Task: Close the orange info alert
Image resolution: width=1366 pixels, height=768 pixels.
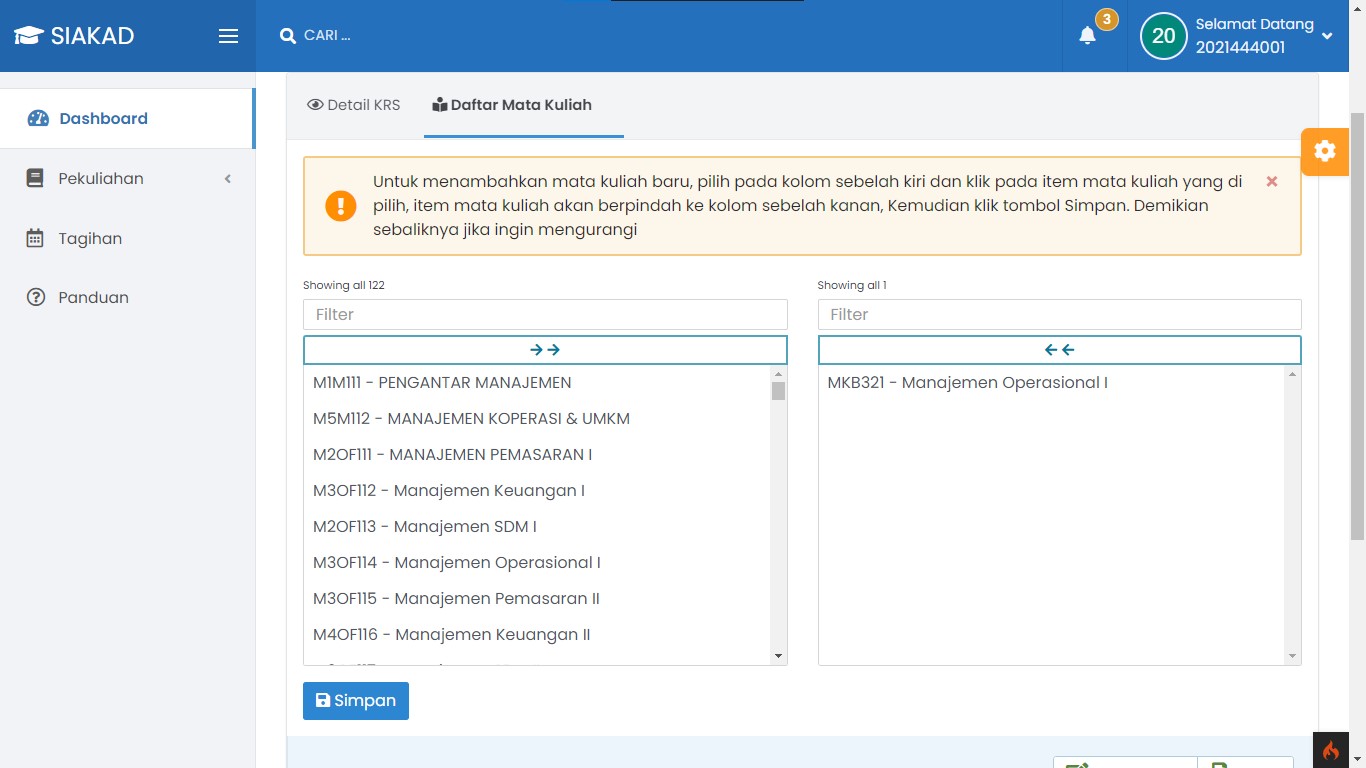Action: point(1272,181)
